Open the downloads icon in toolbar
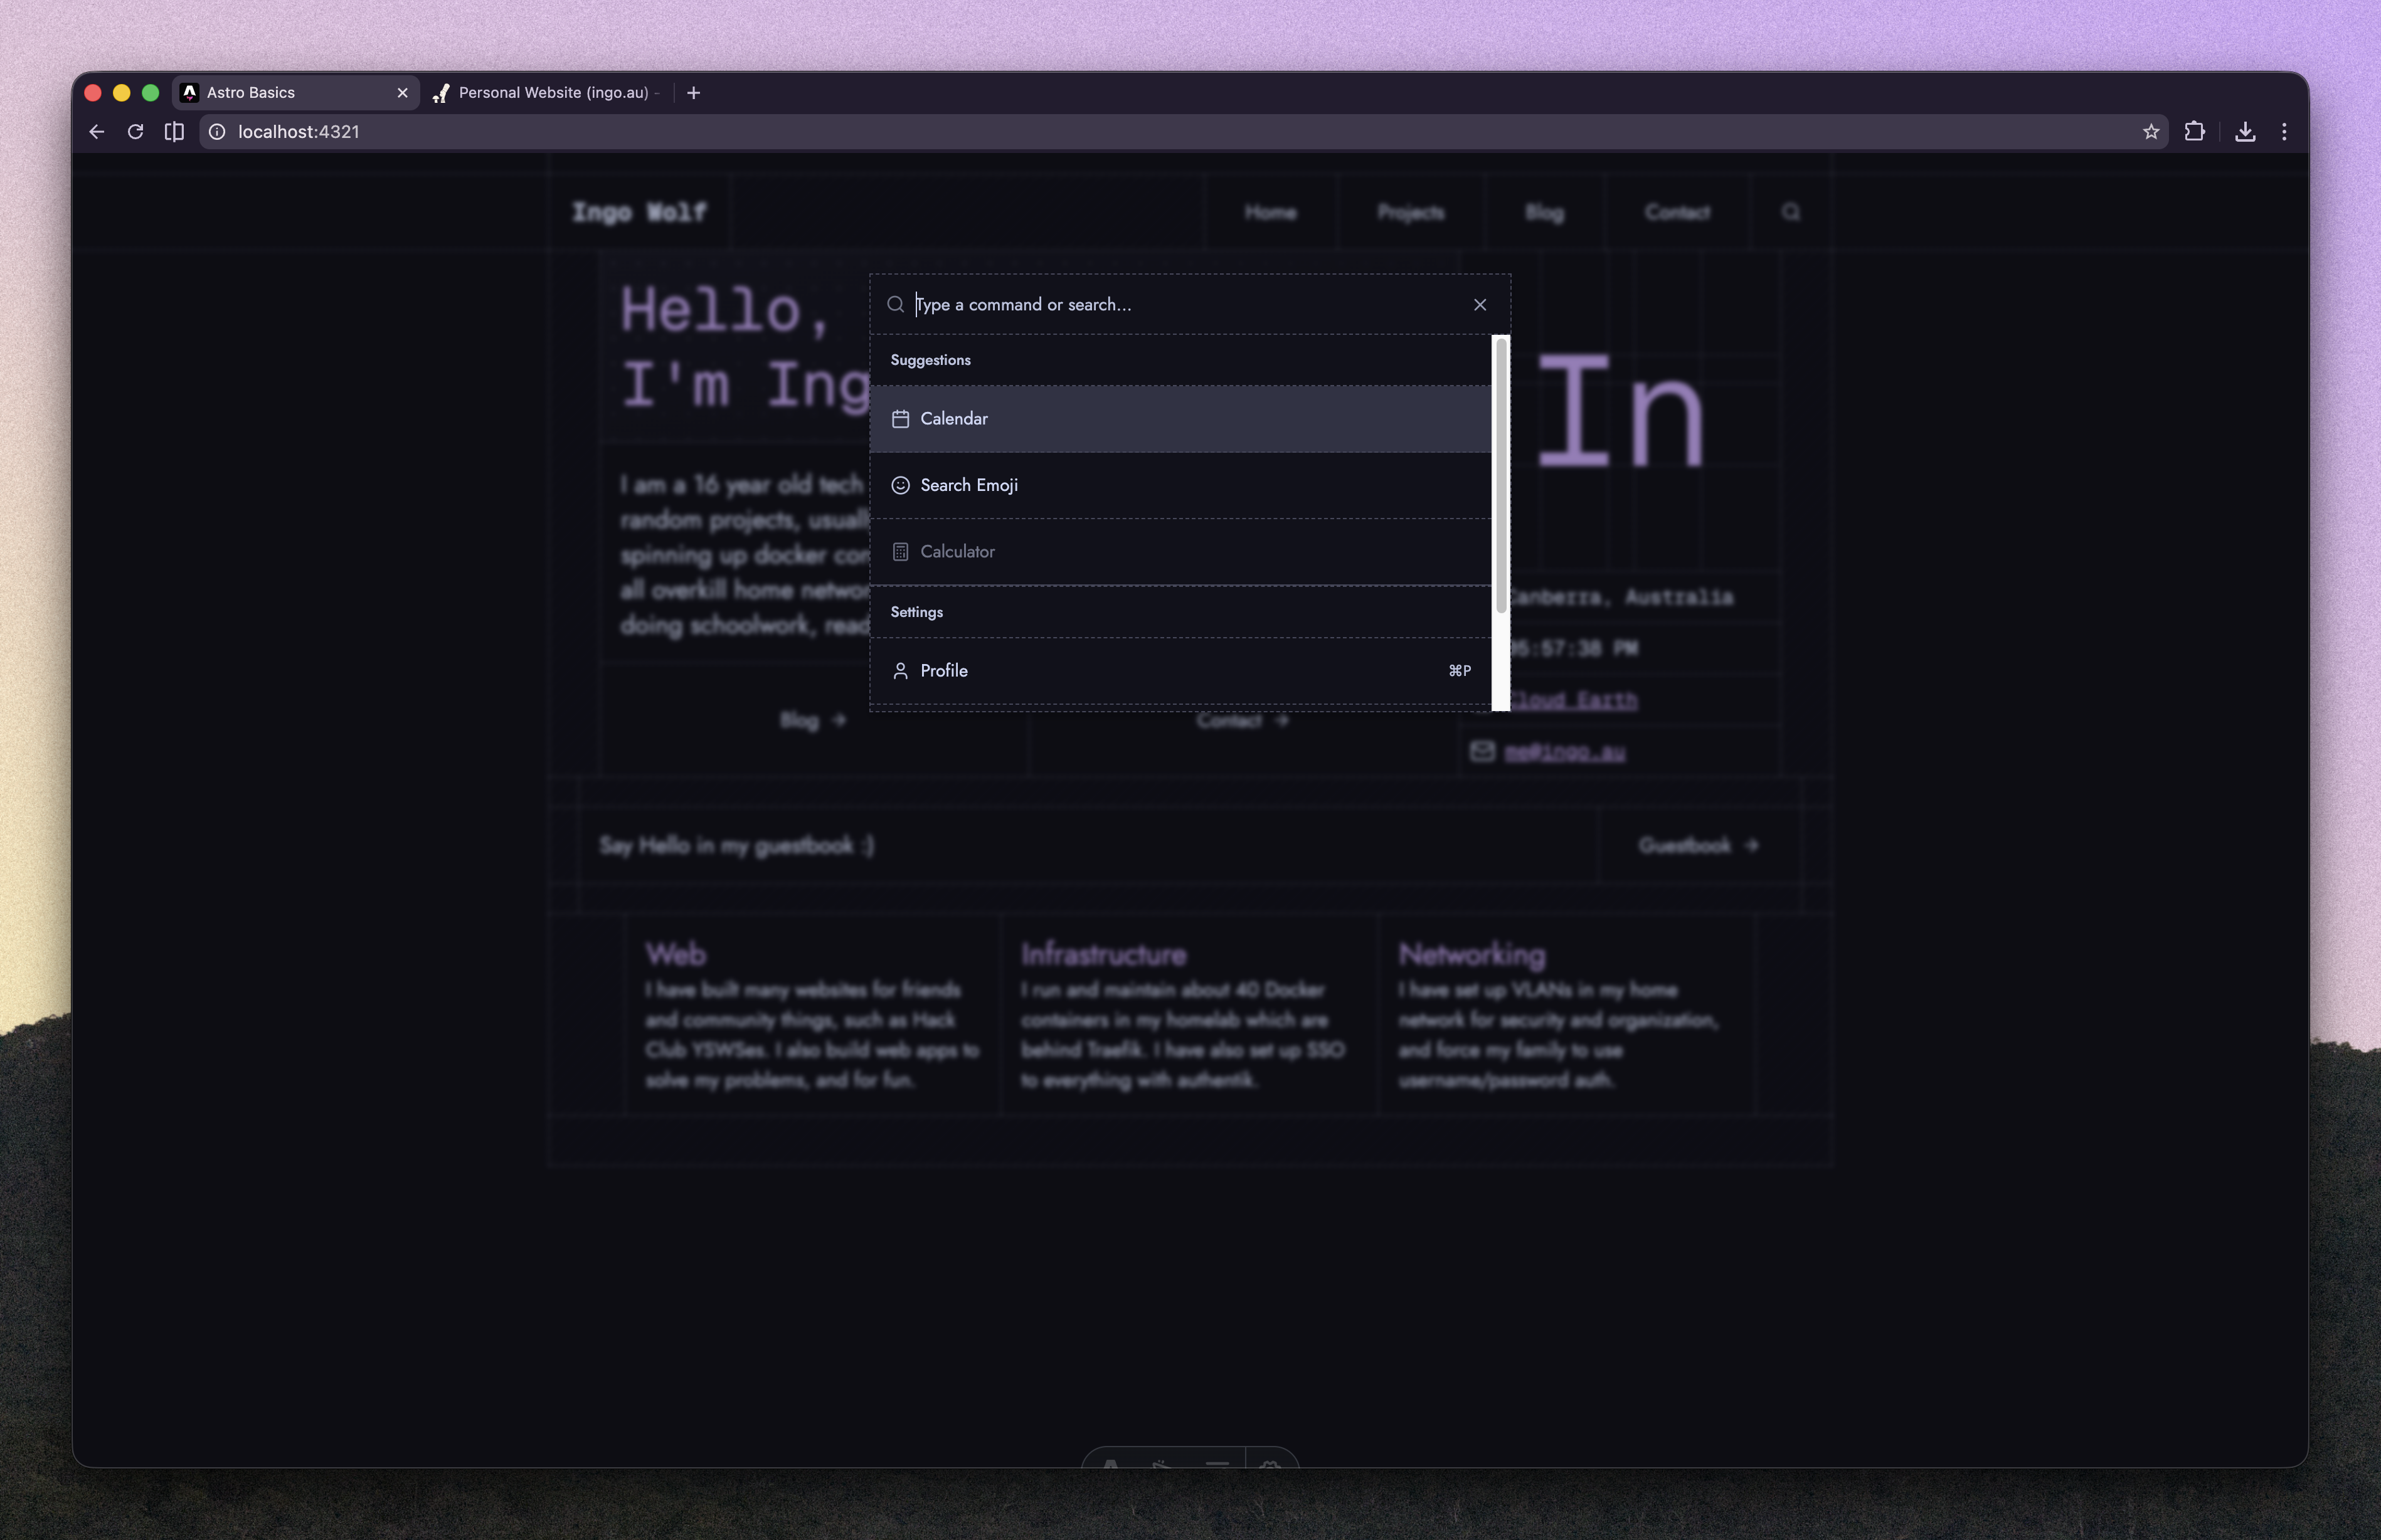Image resolution: width=2381 pixels, height=1540 pixels. (x=2245, y=132)
